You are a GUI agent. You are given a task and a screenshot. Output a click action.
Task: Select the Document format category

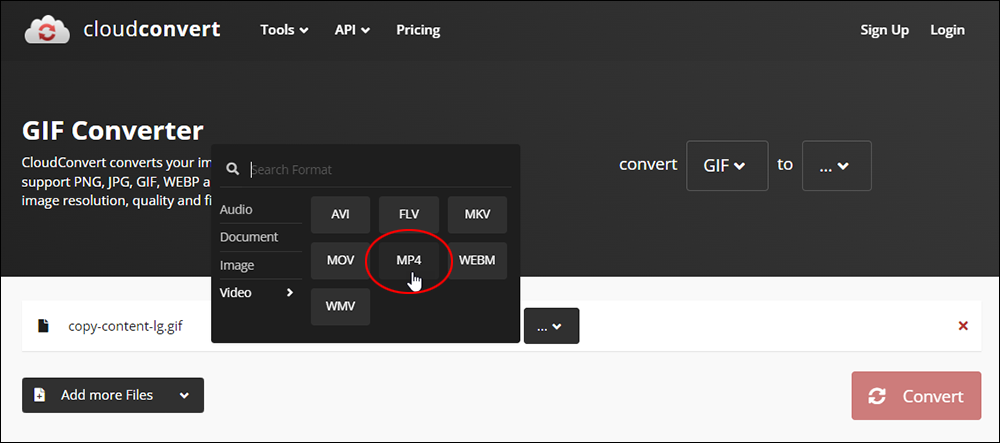[260, 237]
